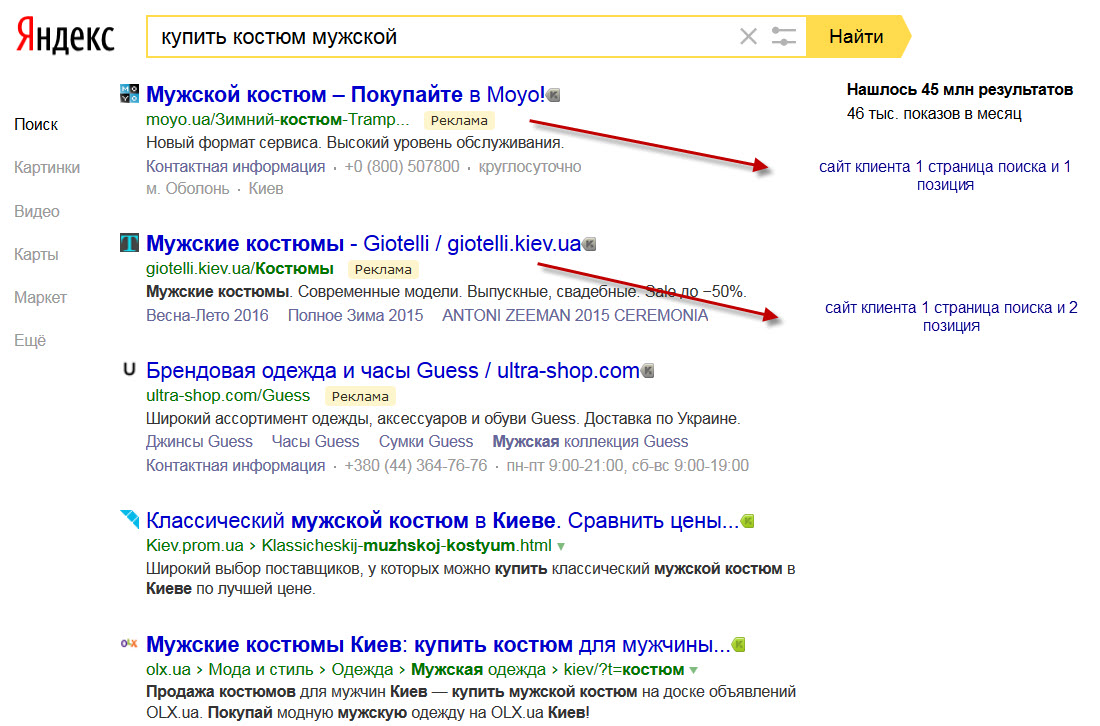Open search settings sliders icon

click(784, 36)
